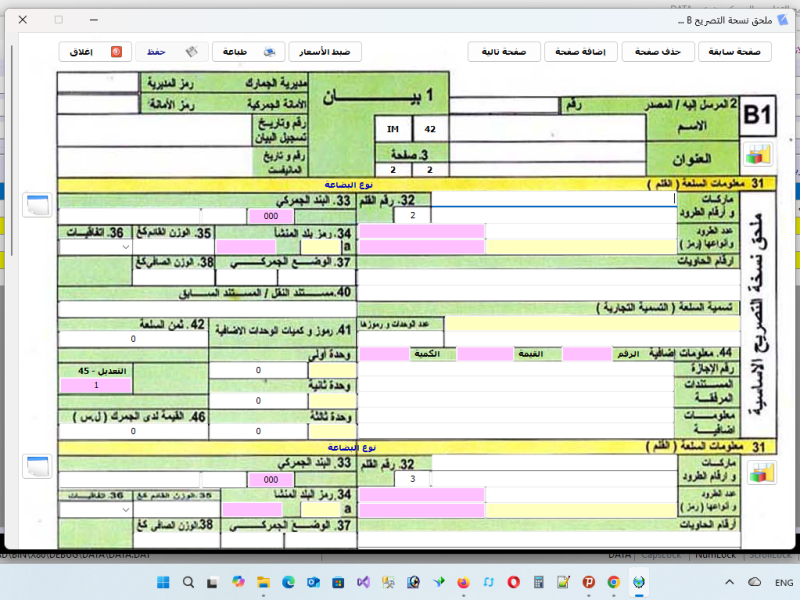Screen dimensions: 800x600
Task: Add a page using اضافة صفحة
Action: 581,52
